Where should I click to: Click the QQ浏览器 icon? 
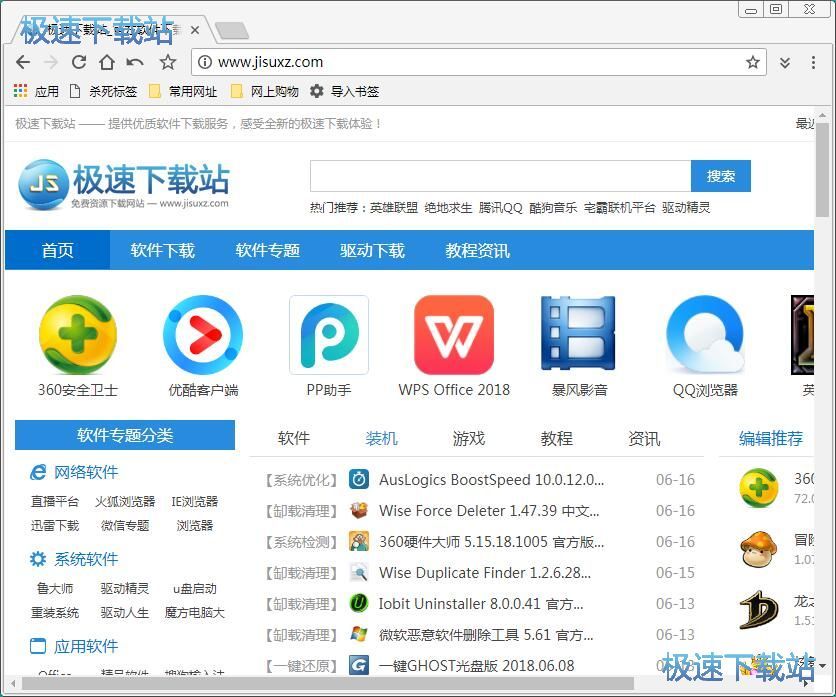[x=705, y=334]
